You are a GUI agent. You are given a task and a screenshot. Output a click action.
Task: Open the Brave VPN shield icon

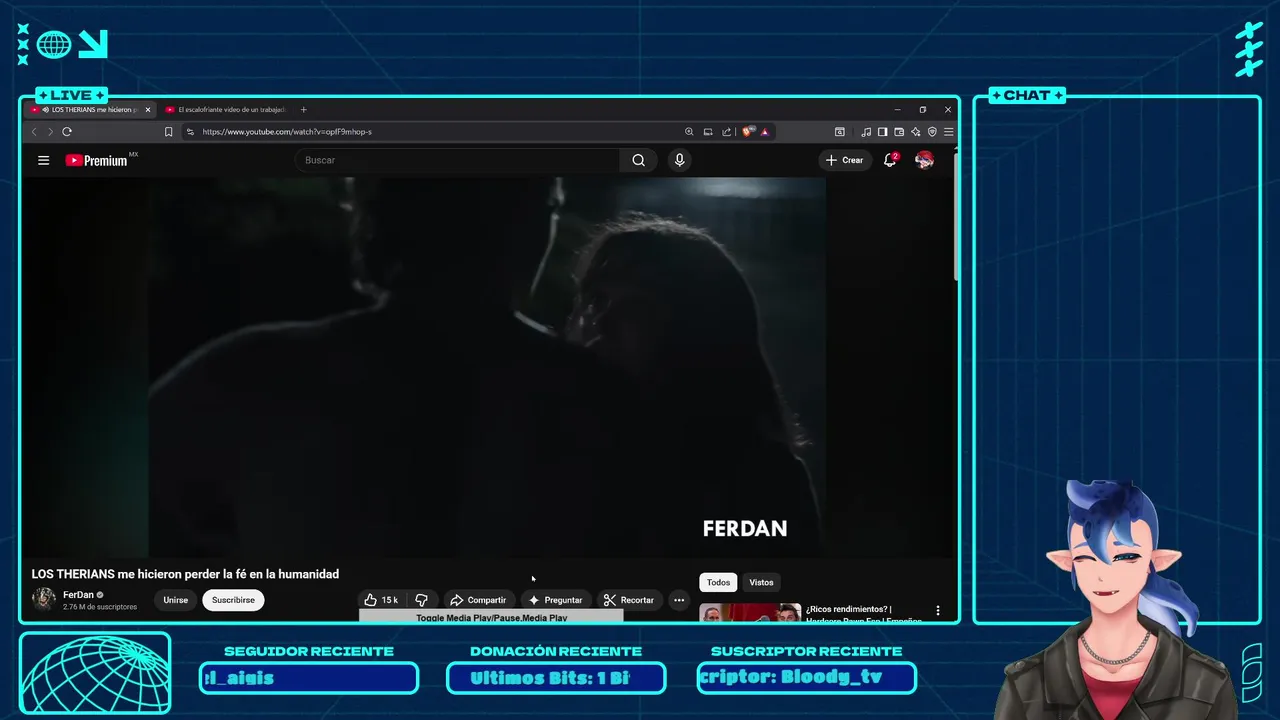[x=932, y=132]
